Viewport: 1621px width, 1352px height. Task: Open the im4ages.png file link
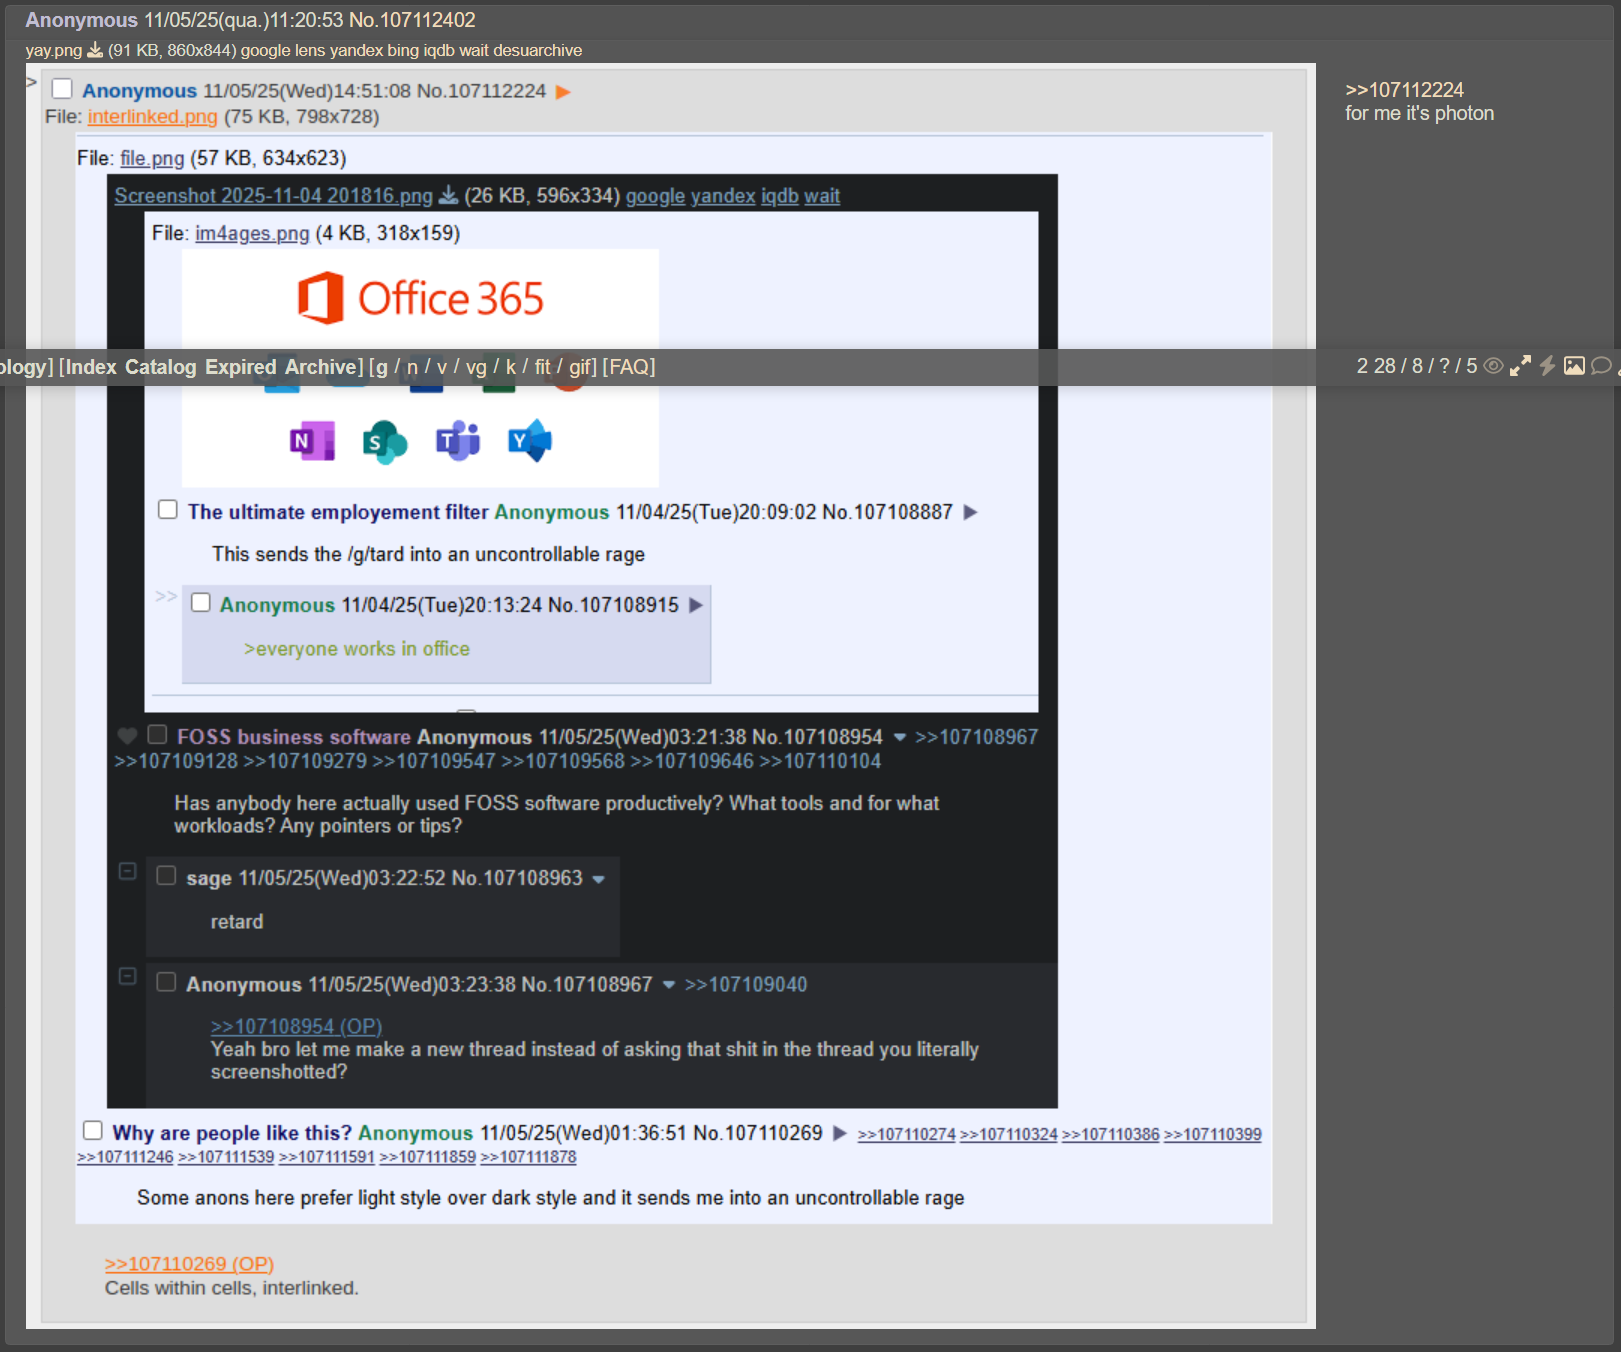pos(252,233)
